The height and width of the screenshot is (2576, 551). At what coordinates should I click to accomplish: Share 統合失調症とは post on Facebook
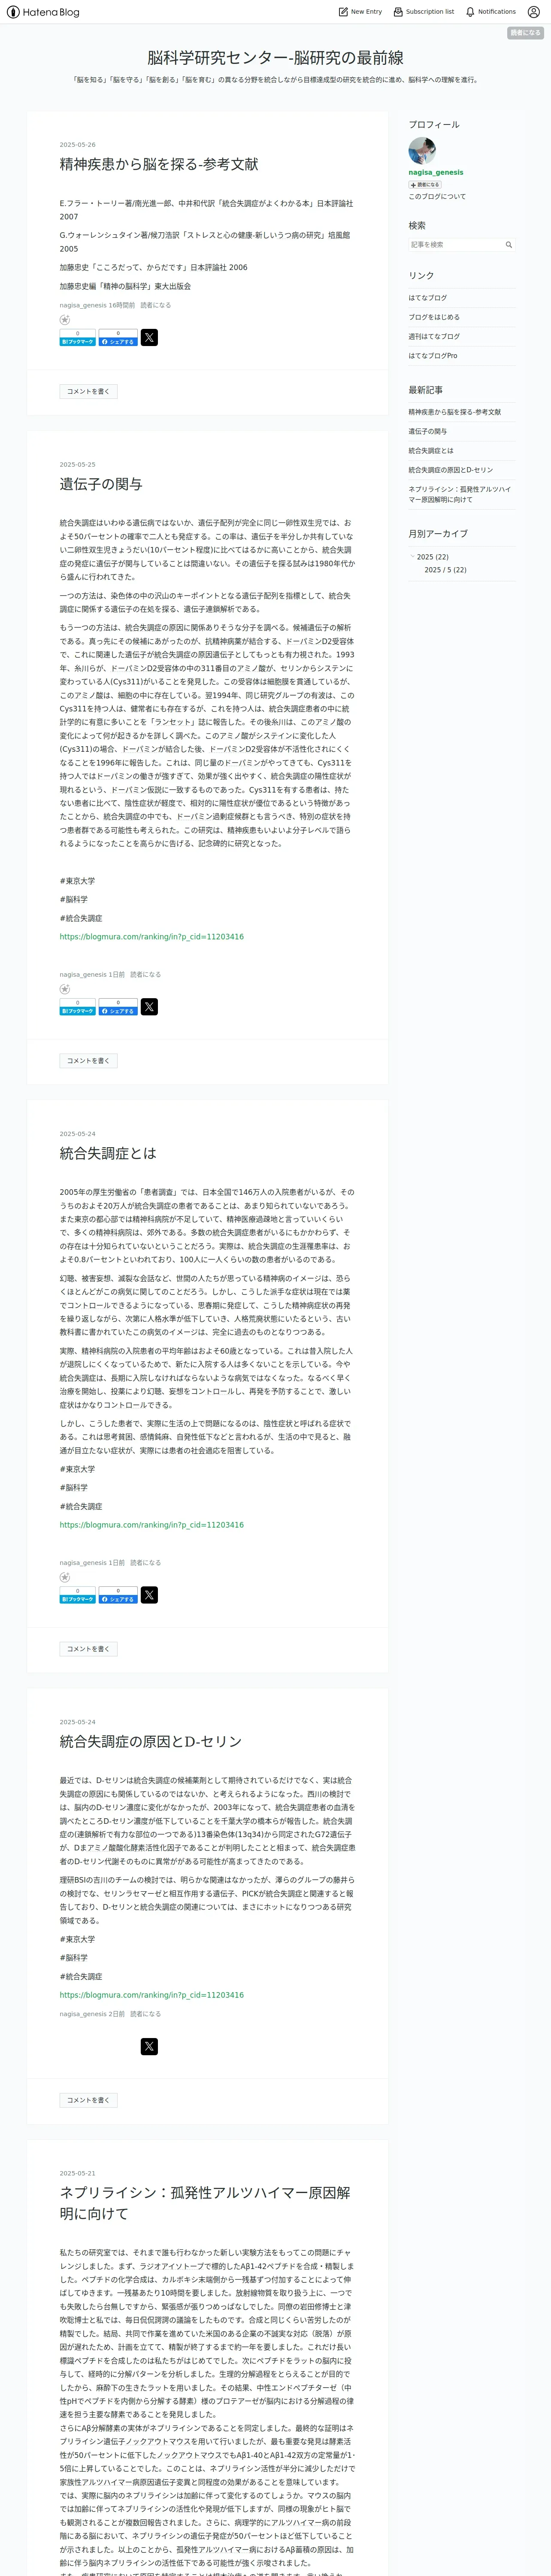[x=118, y=1595]
